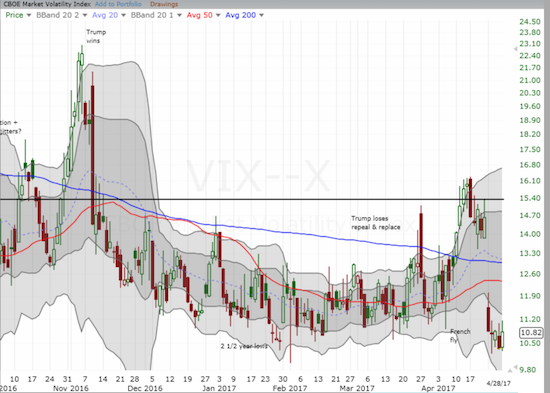The image size is (550, 393).
Task: Click the 24.50 price axis label
Action: pos(530,22)
